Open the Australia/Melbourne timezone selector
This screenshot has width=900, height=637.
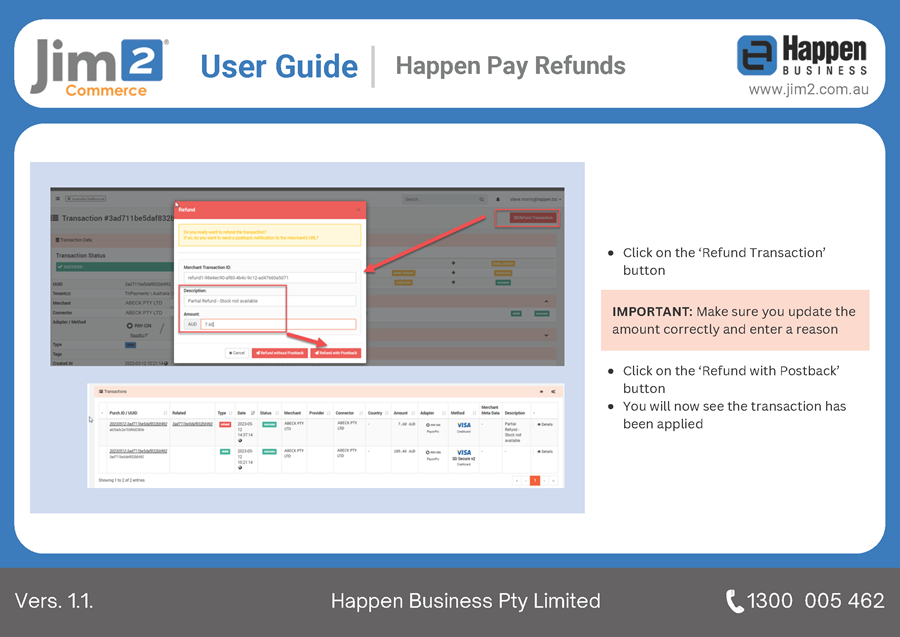[86, 199]
